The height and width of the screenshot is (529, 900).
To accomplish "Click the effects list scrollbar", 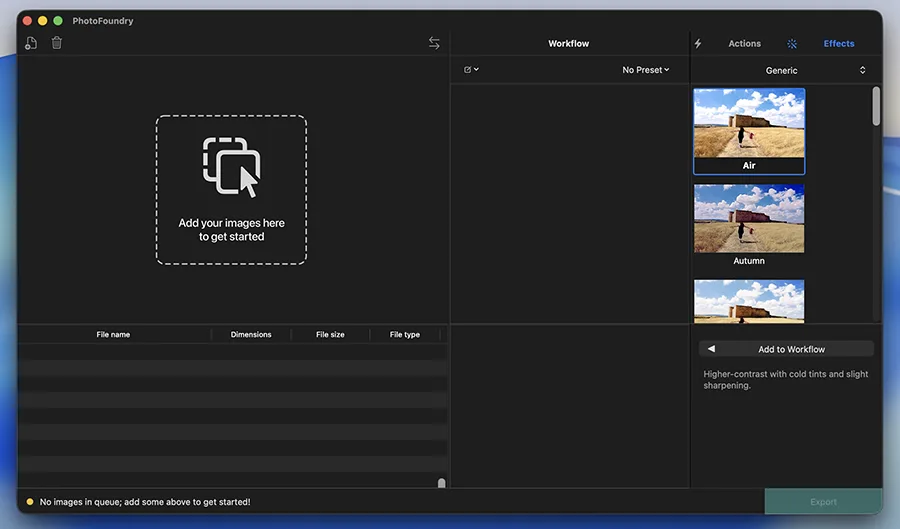I will (876, 106).
